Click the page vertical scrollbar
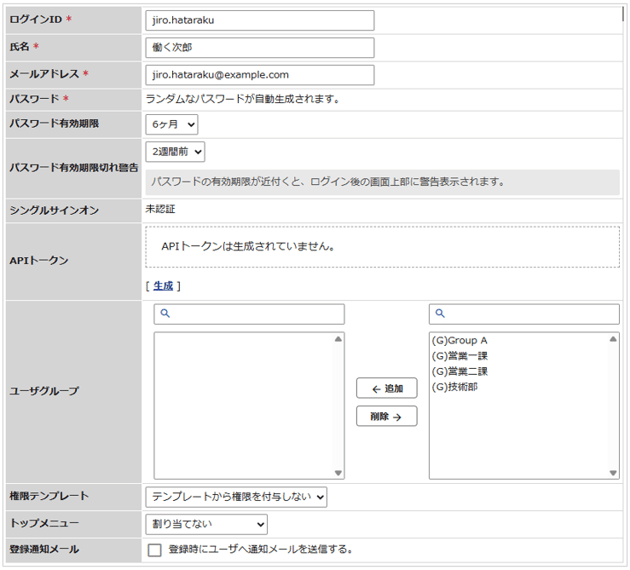Image resolution: width=630 pixels, height=570 pixels. coord(624,13)
